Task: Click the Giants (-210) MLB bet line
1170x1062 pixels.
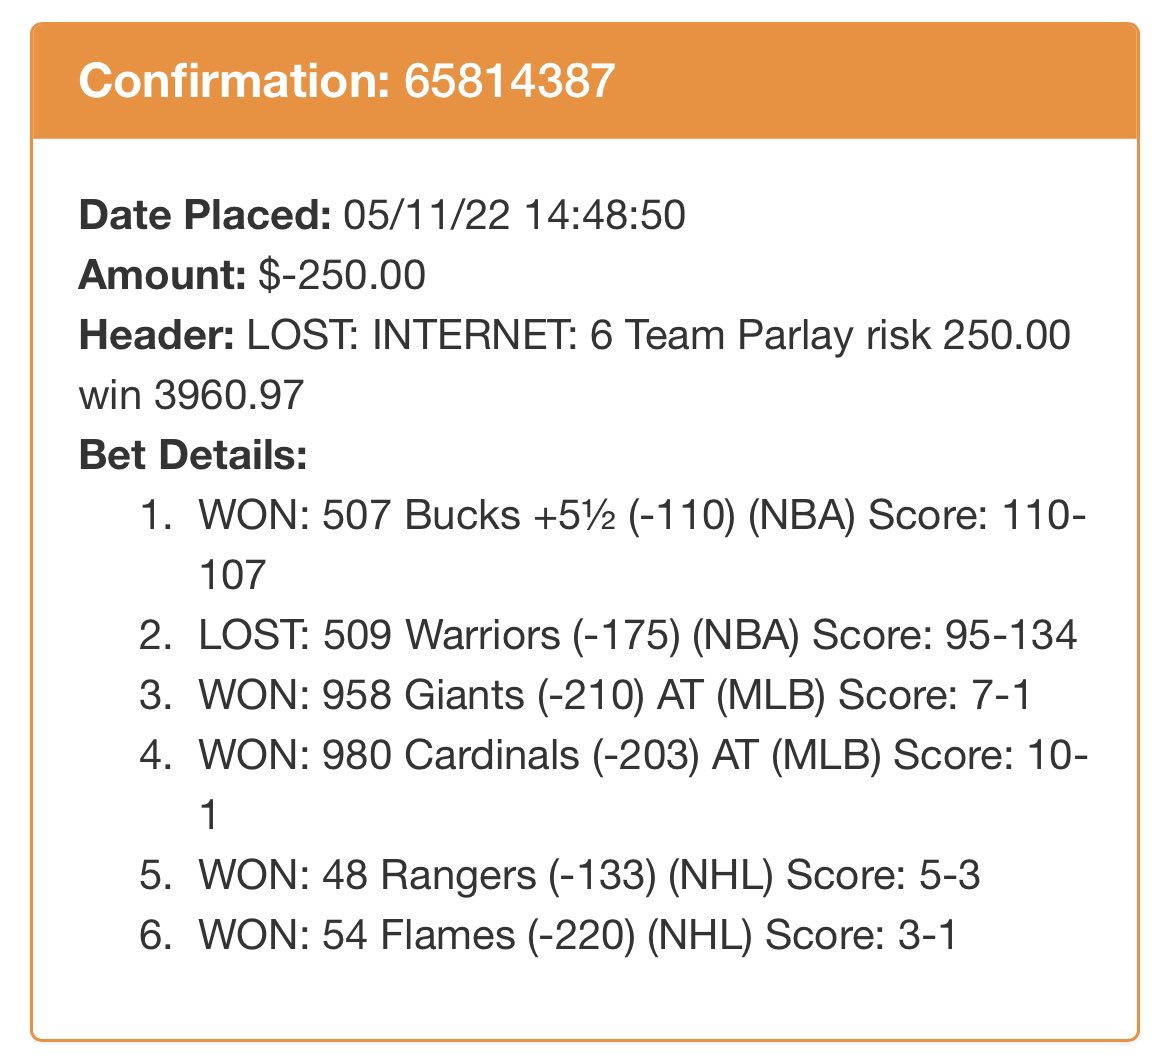Action: point(614,695)
